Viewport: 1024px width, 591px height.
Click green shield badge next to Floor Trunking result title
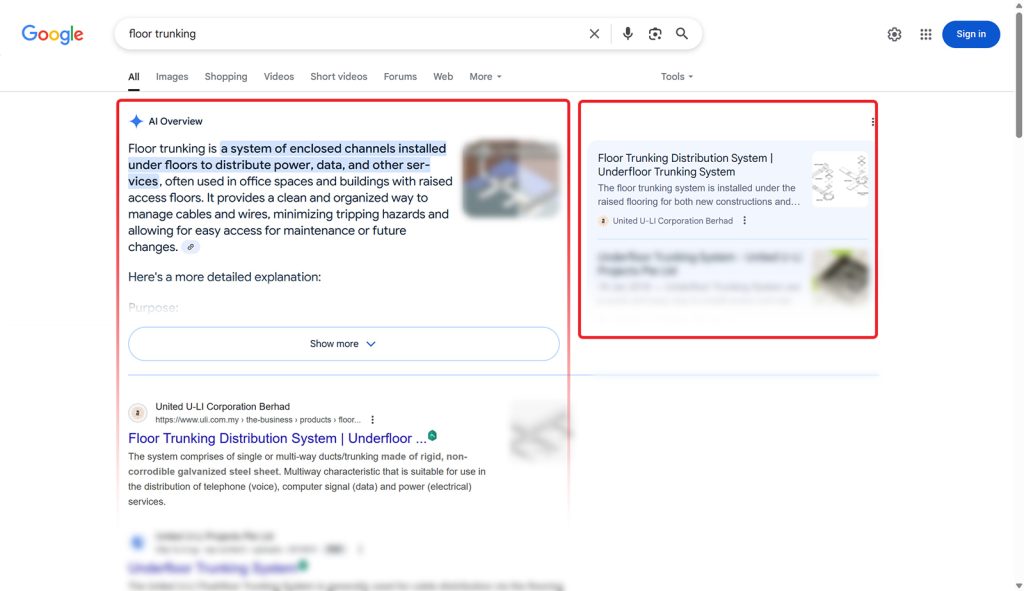pos(432,436)
